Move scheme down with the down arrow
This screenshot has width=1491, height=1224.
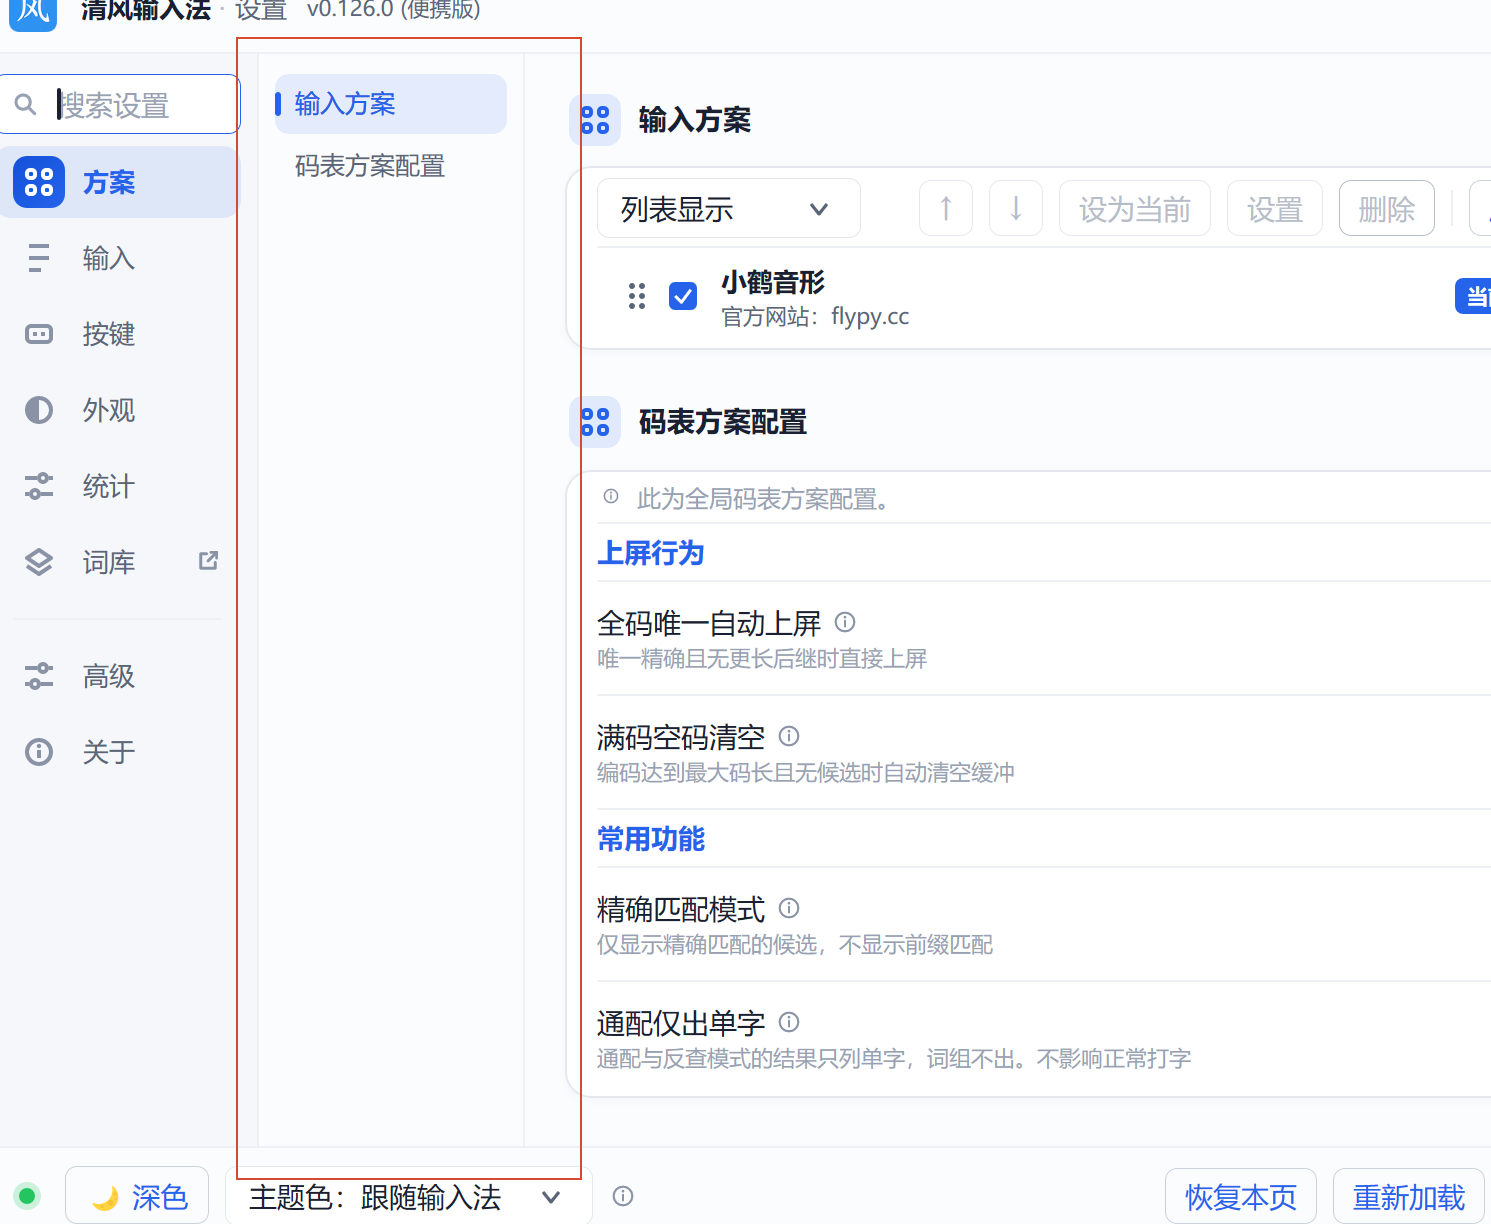coord(1016,208)
